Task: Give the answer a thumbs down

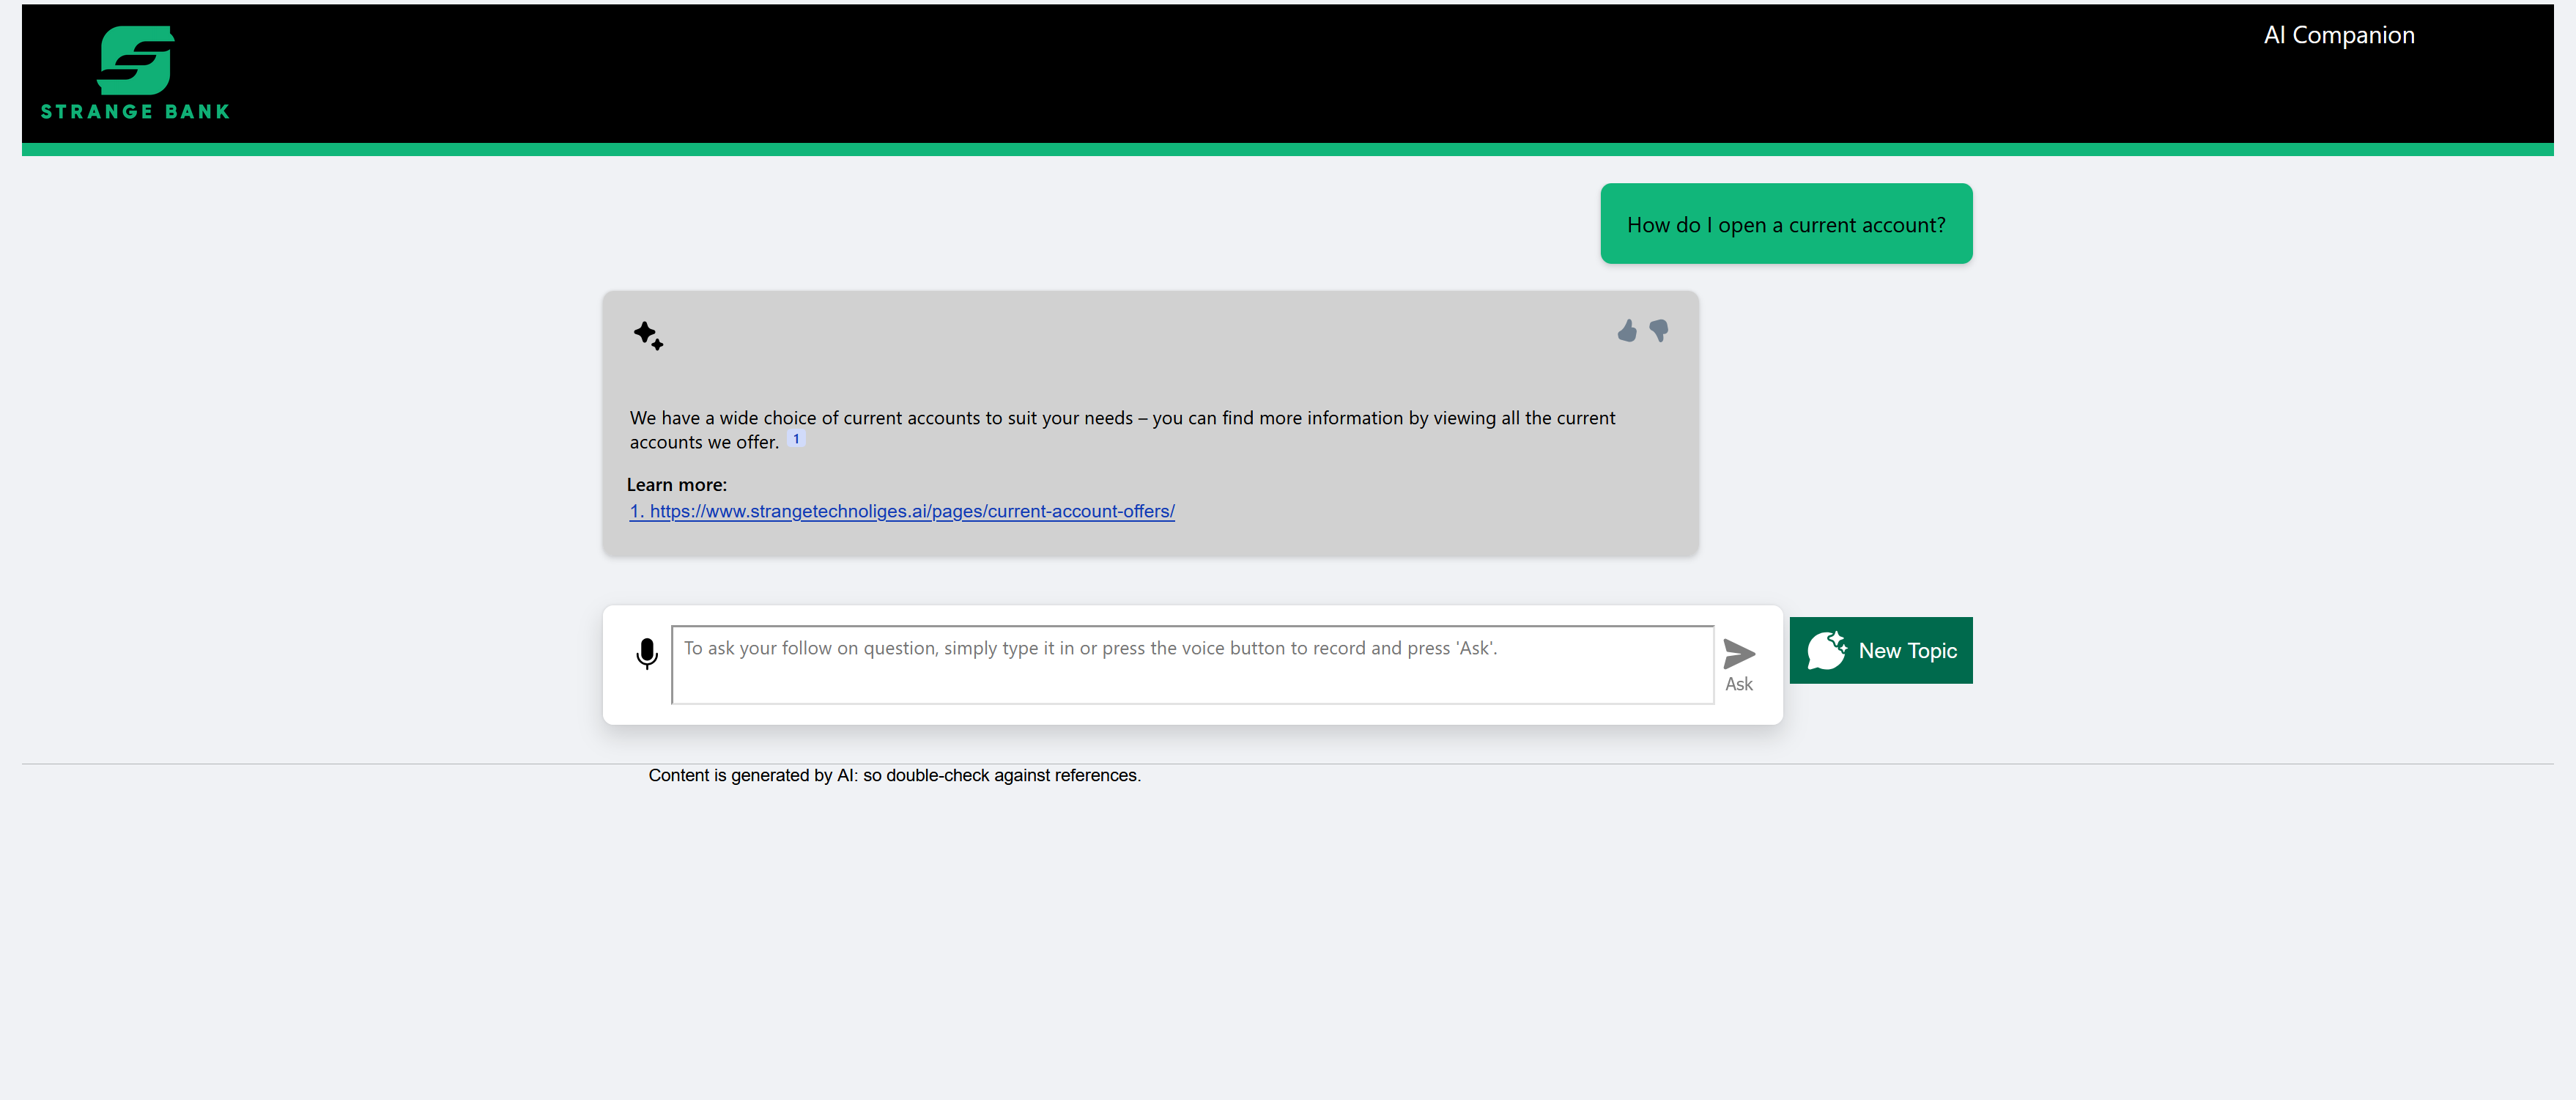Action: 1659,331
